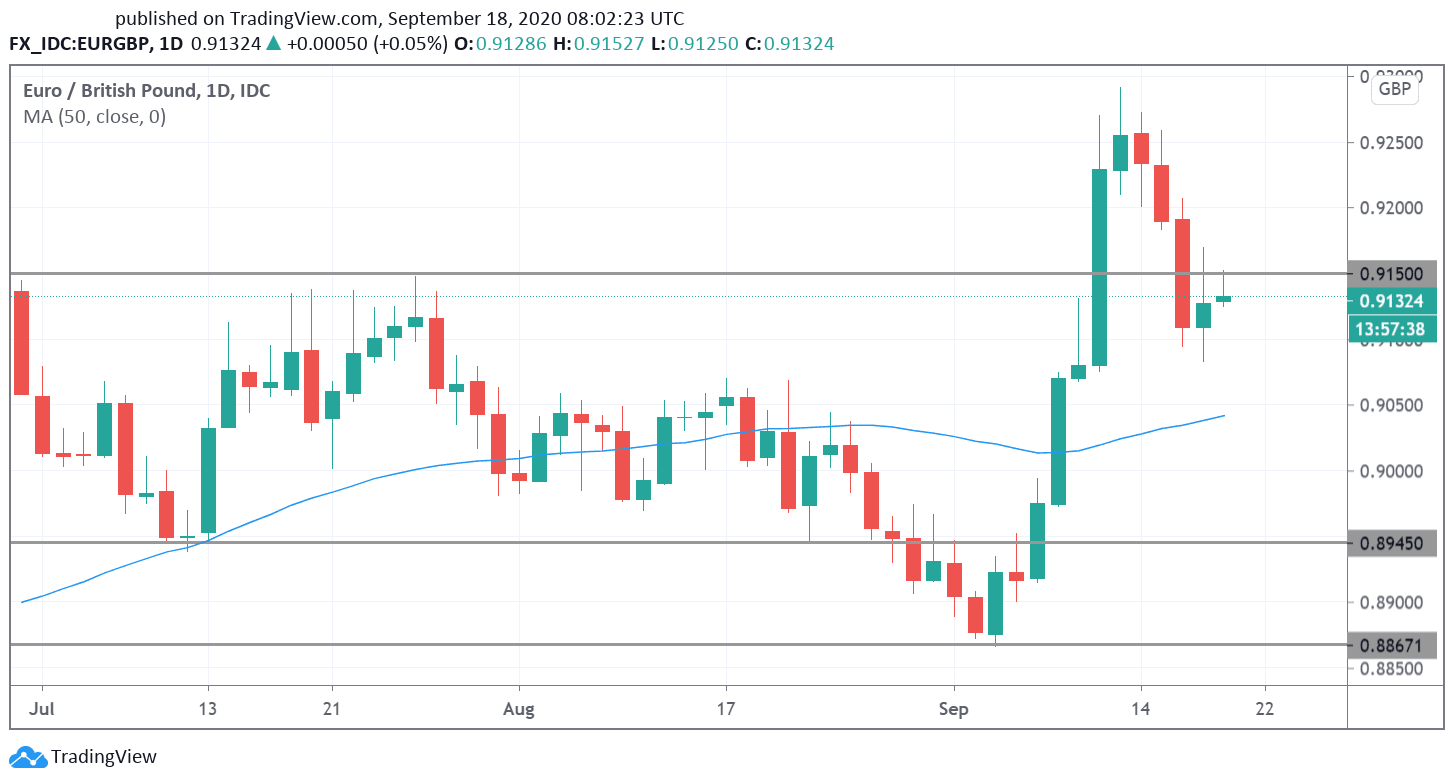1454x784 pixels.
Task: Click the TradingView cloud logo icon
Action: click(x=27, y=757)
